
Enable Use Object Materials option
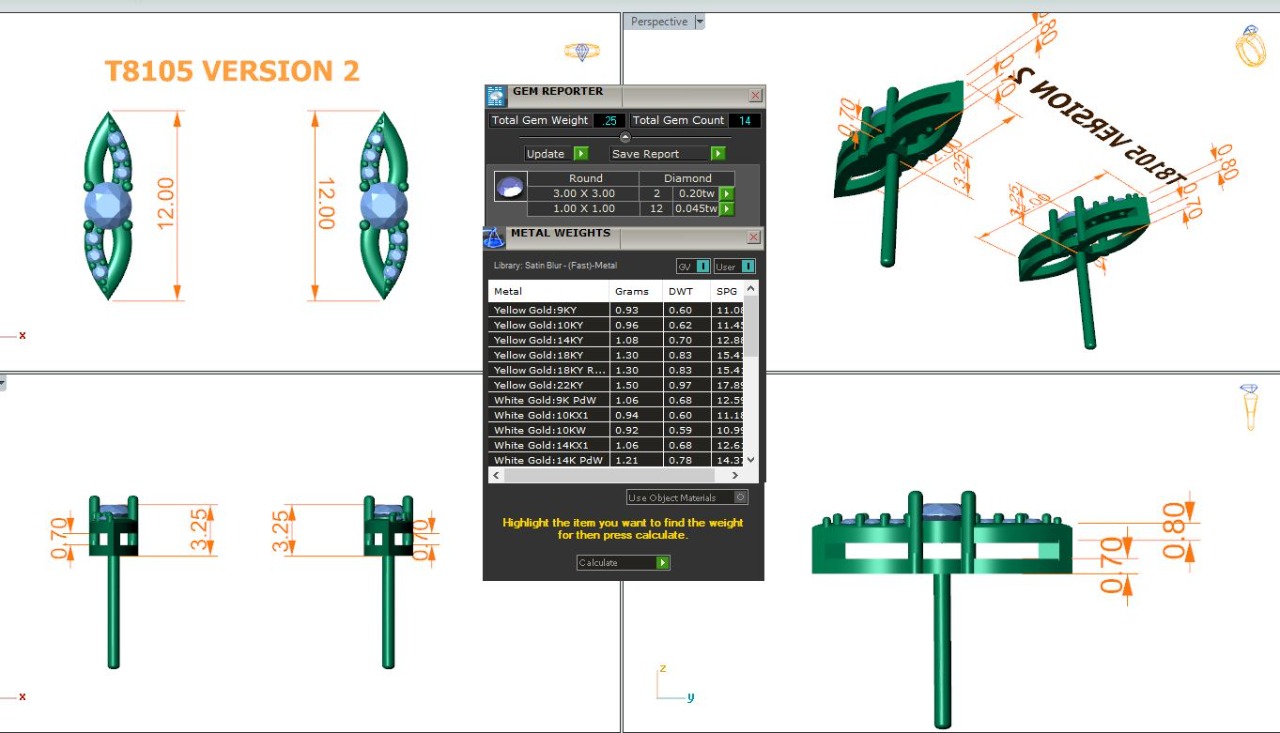tap(740, 497)
